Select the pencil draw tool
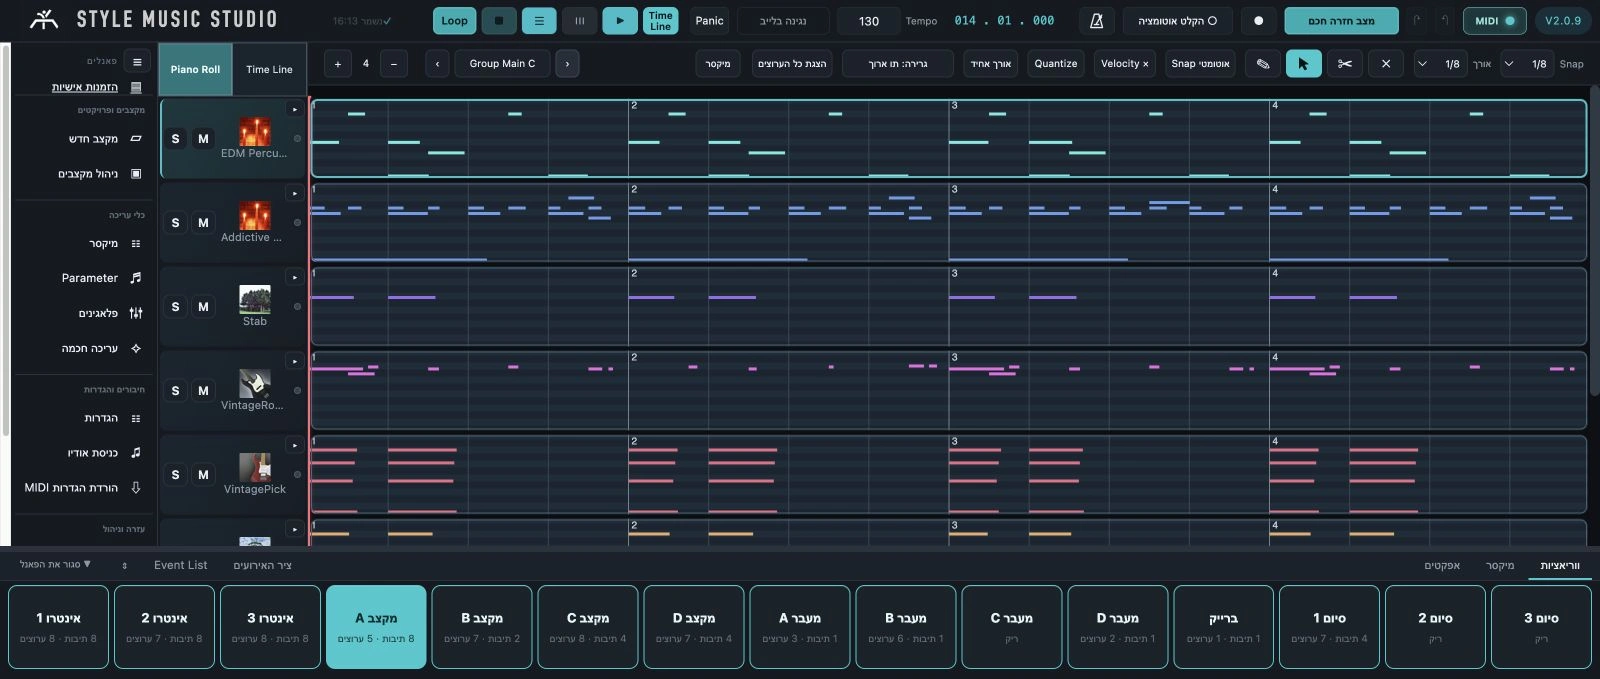 pyautogui.click(x=1263, y=64)
